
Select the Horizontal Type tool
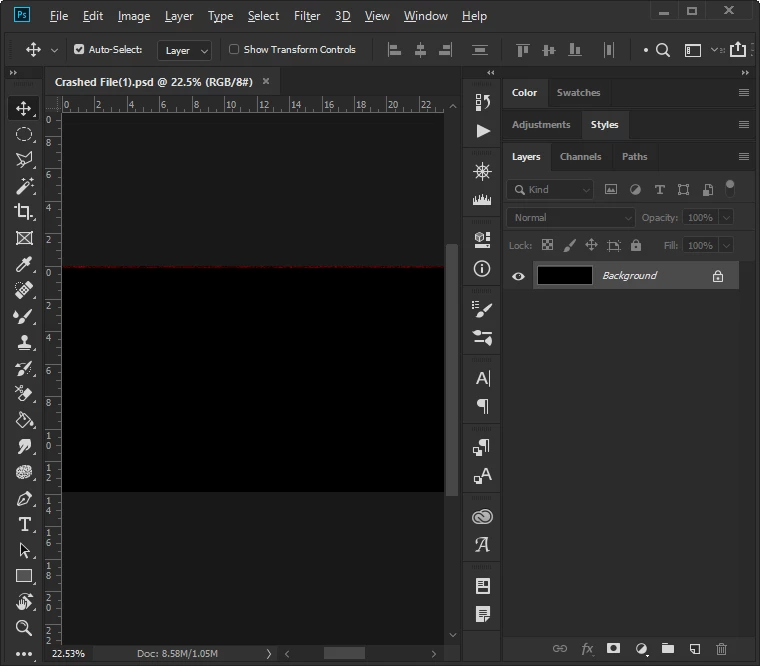24,524
